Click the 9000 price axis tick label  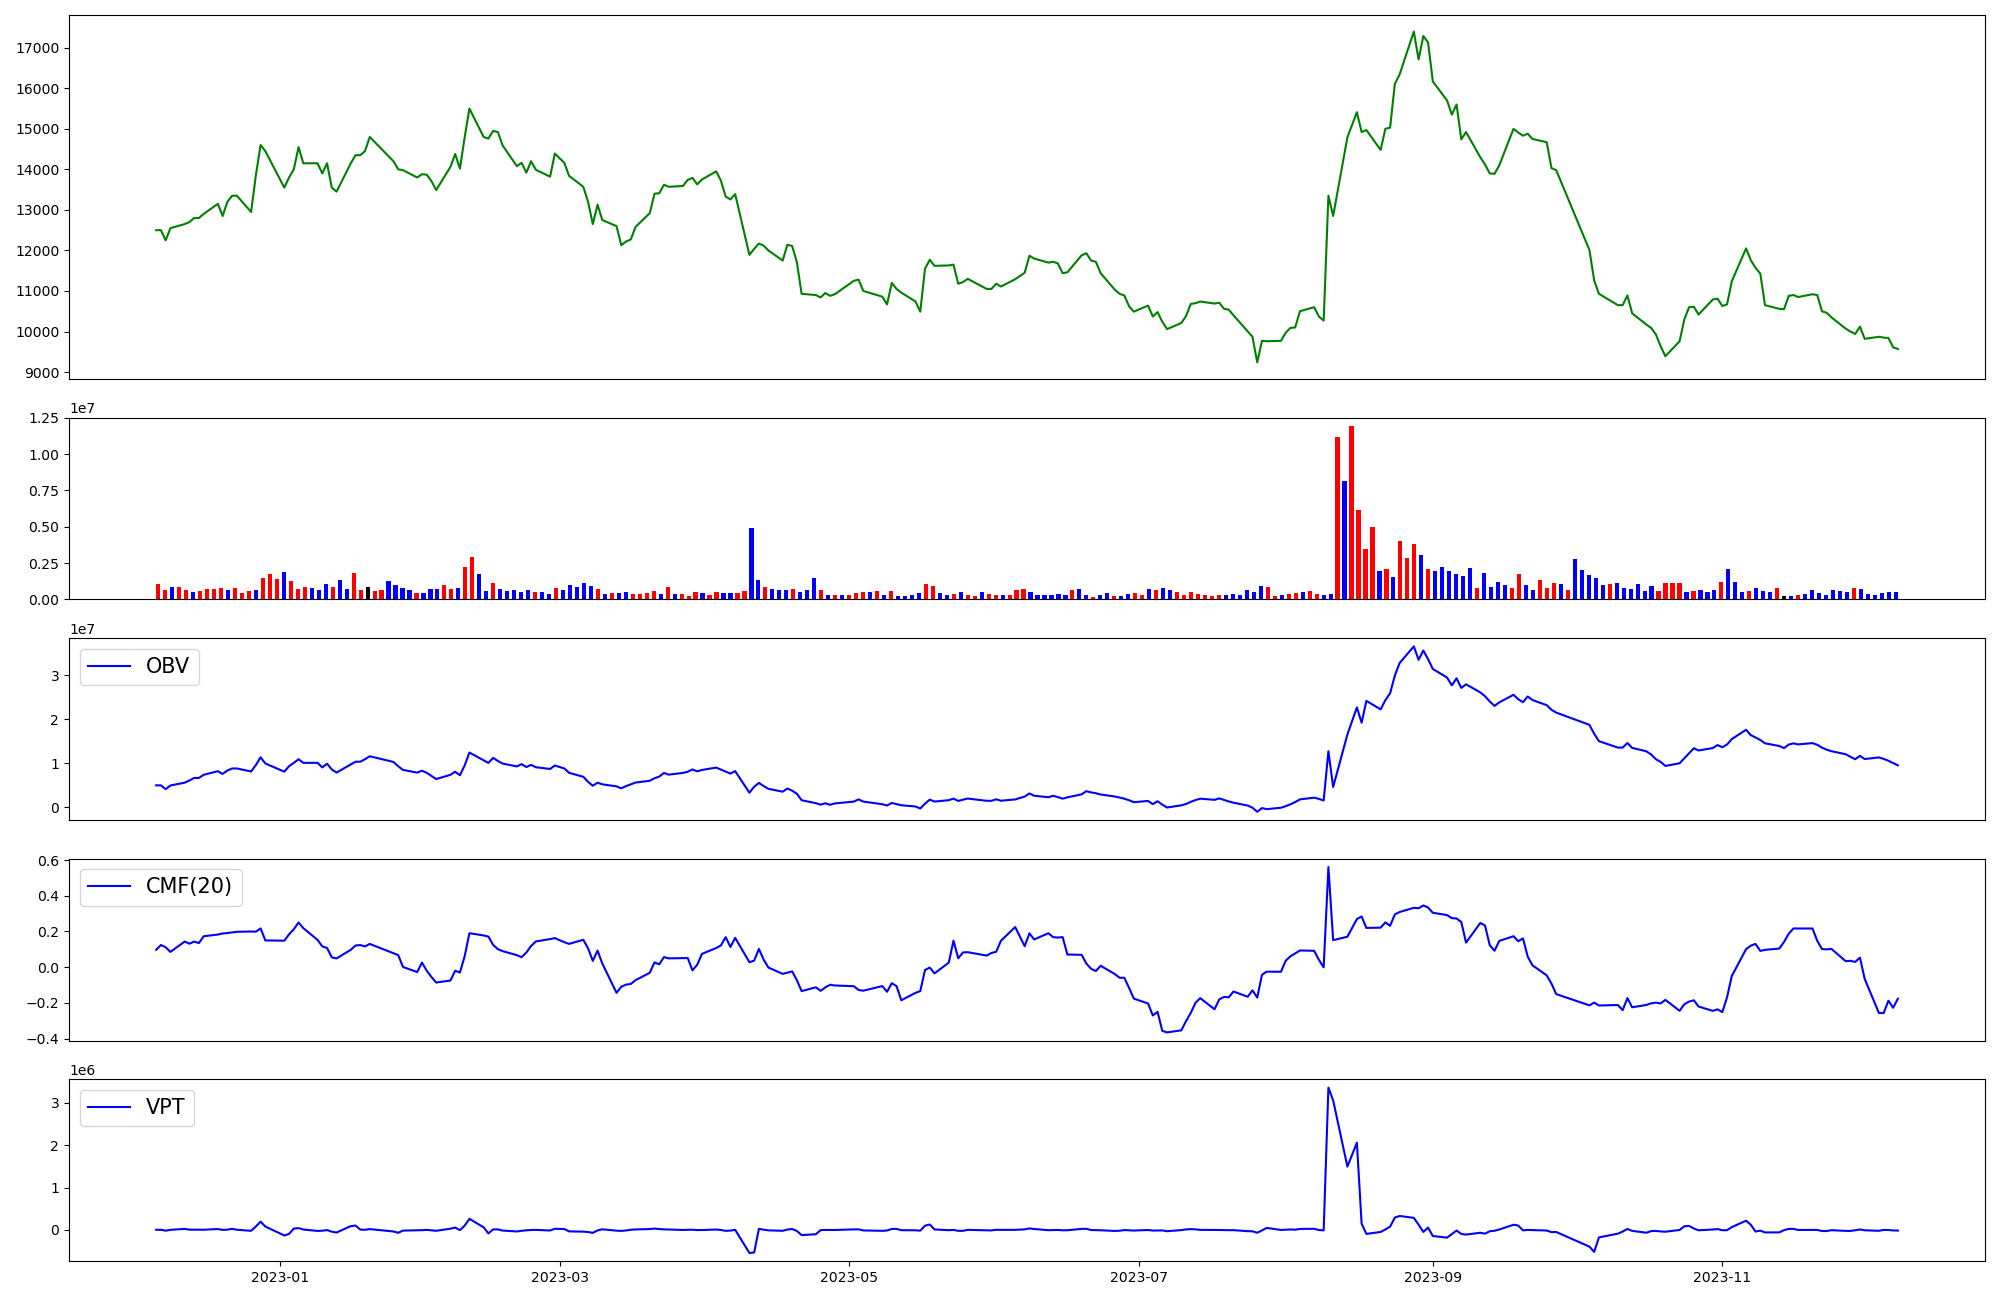click(42, 373)
